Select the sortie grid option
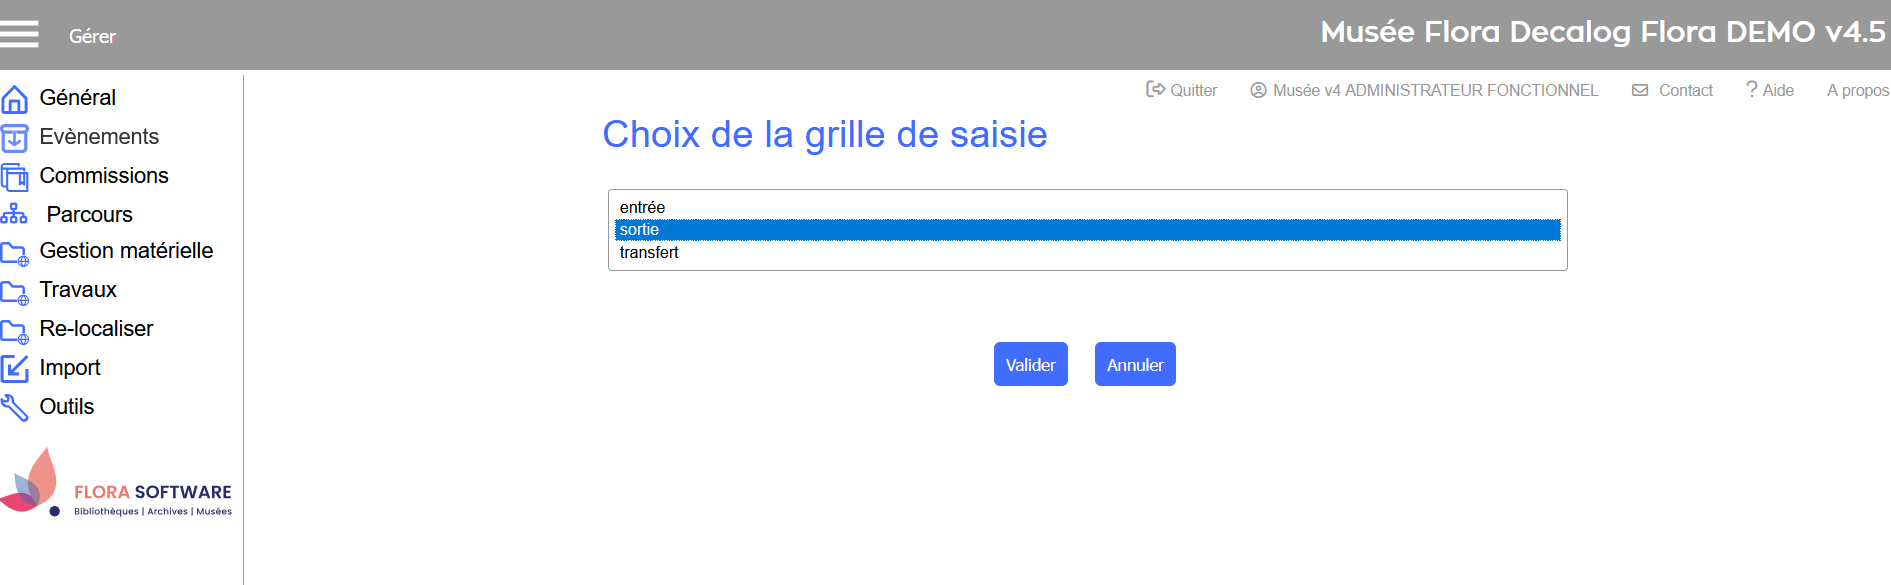 pyautogui.click(x=640, y=230)
